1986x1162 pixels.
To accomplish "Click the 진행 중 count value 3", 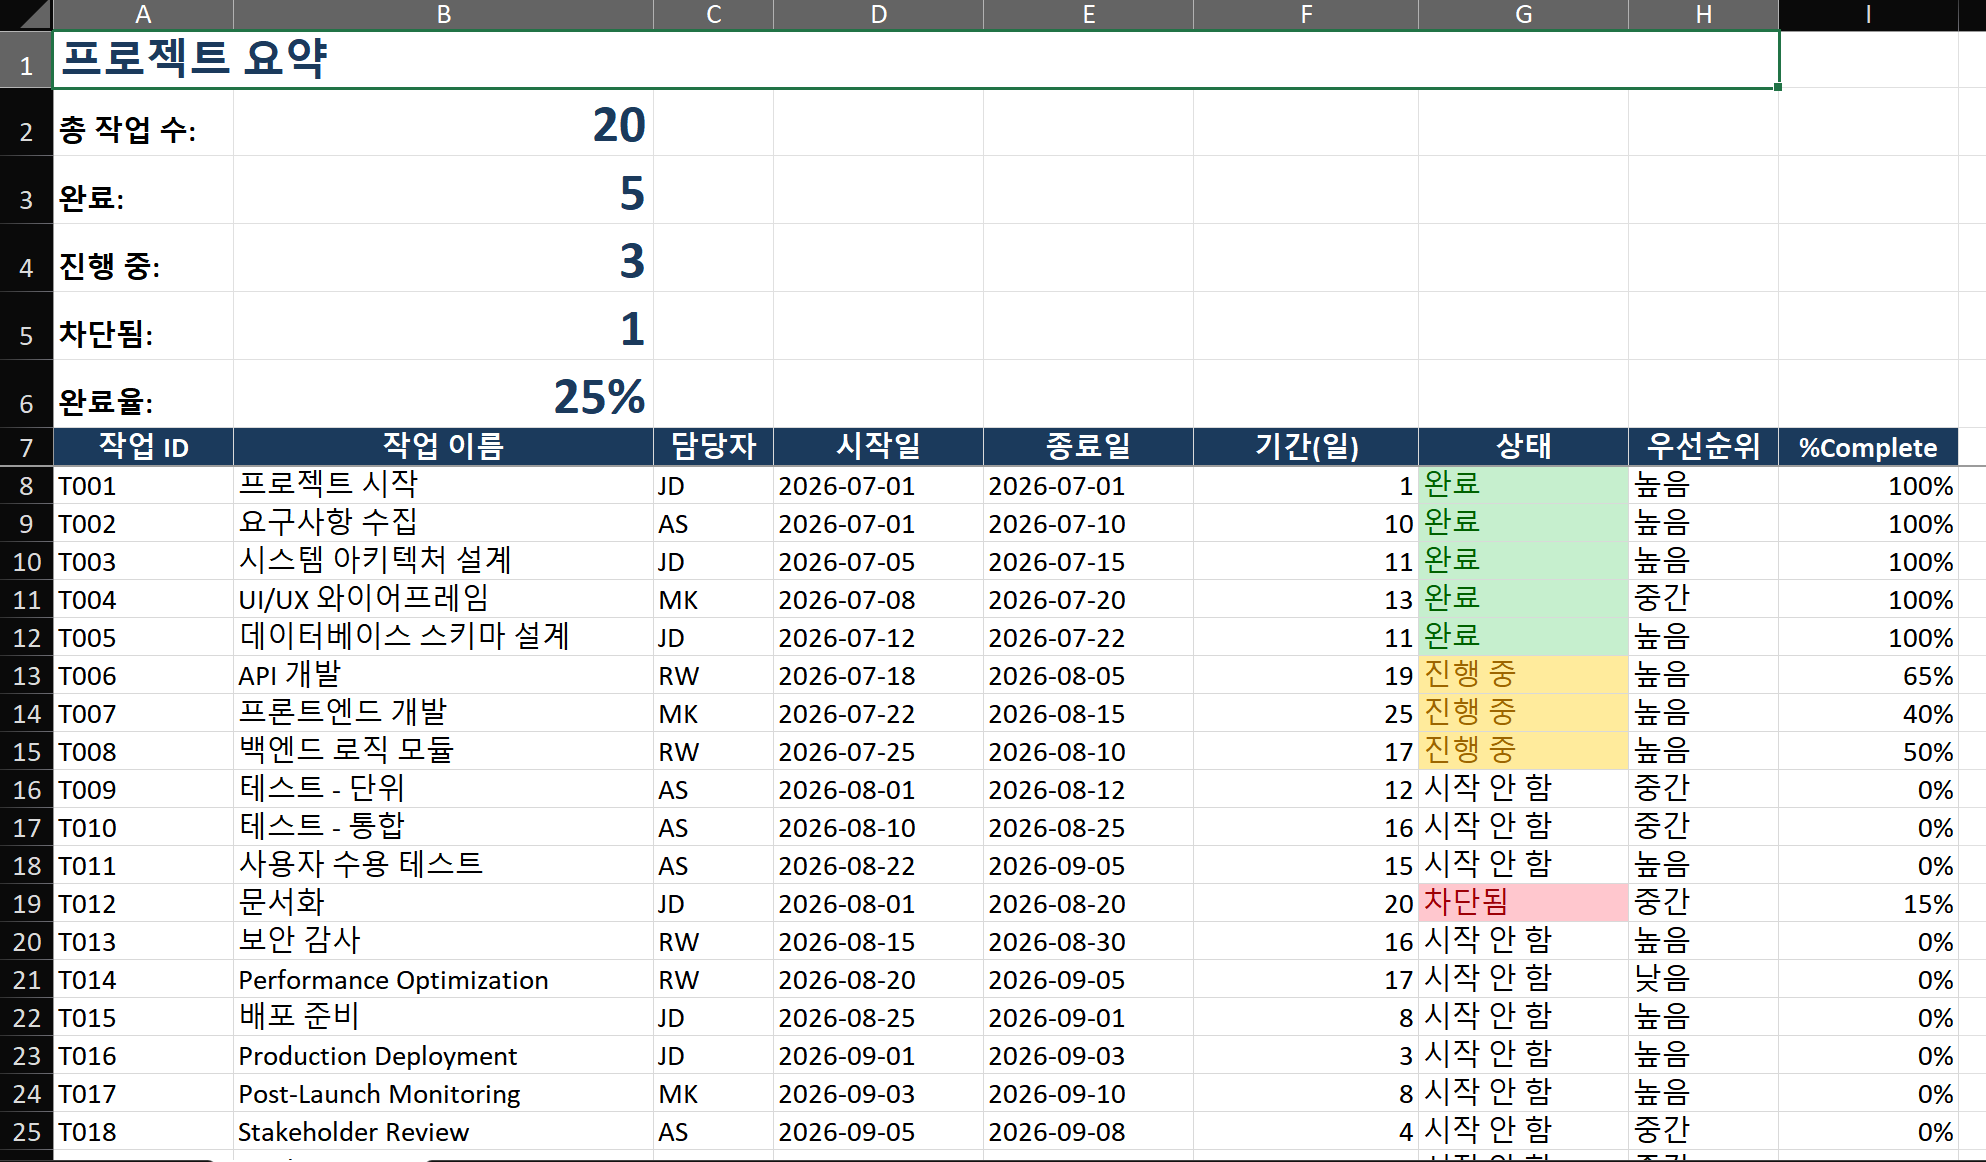I will tap(443, 259).
